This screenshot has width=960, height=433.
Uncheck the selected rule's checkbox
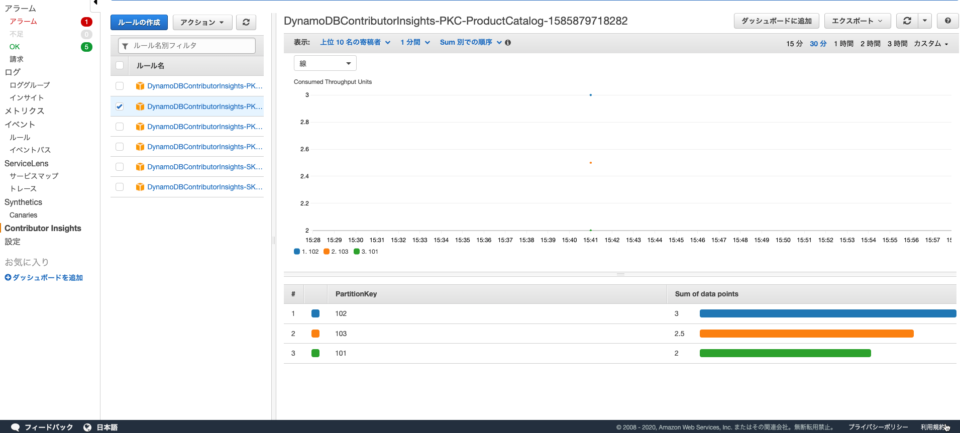(119, 107)
